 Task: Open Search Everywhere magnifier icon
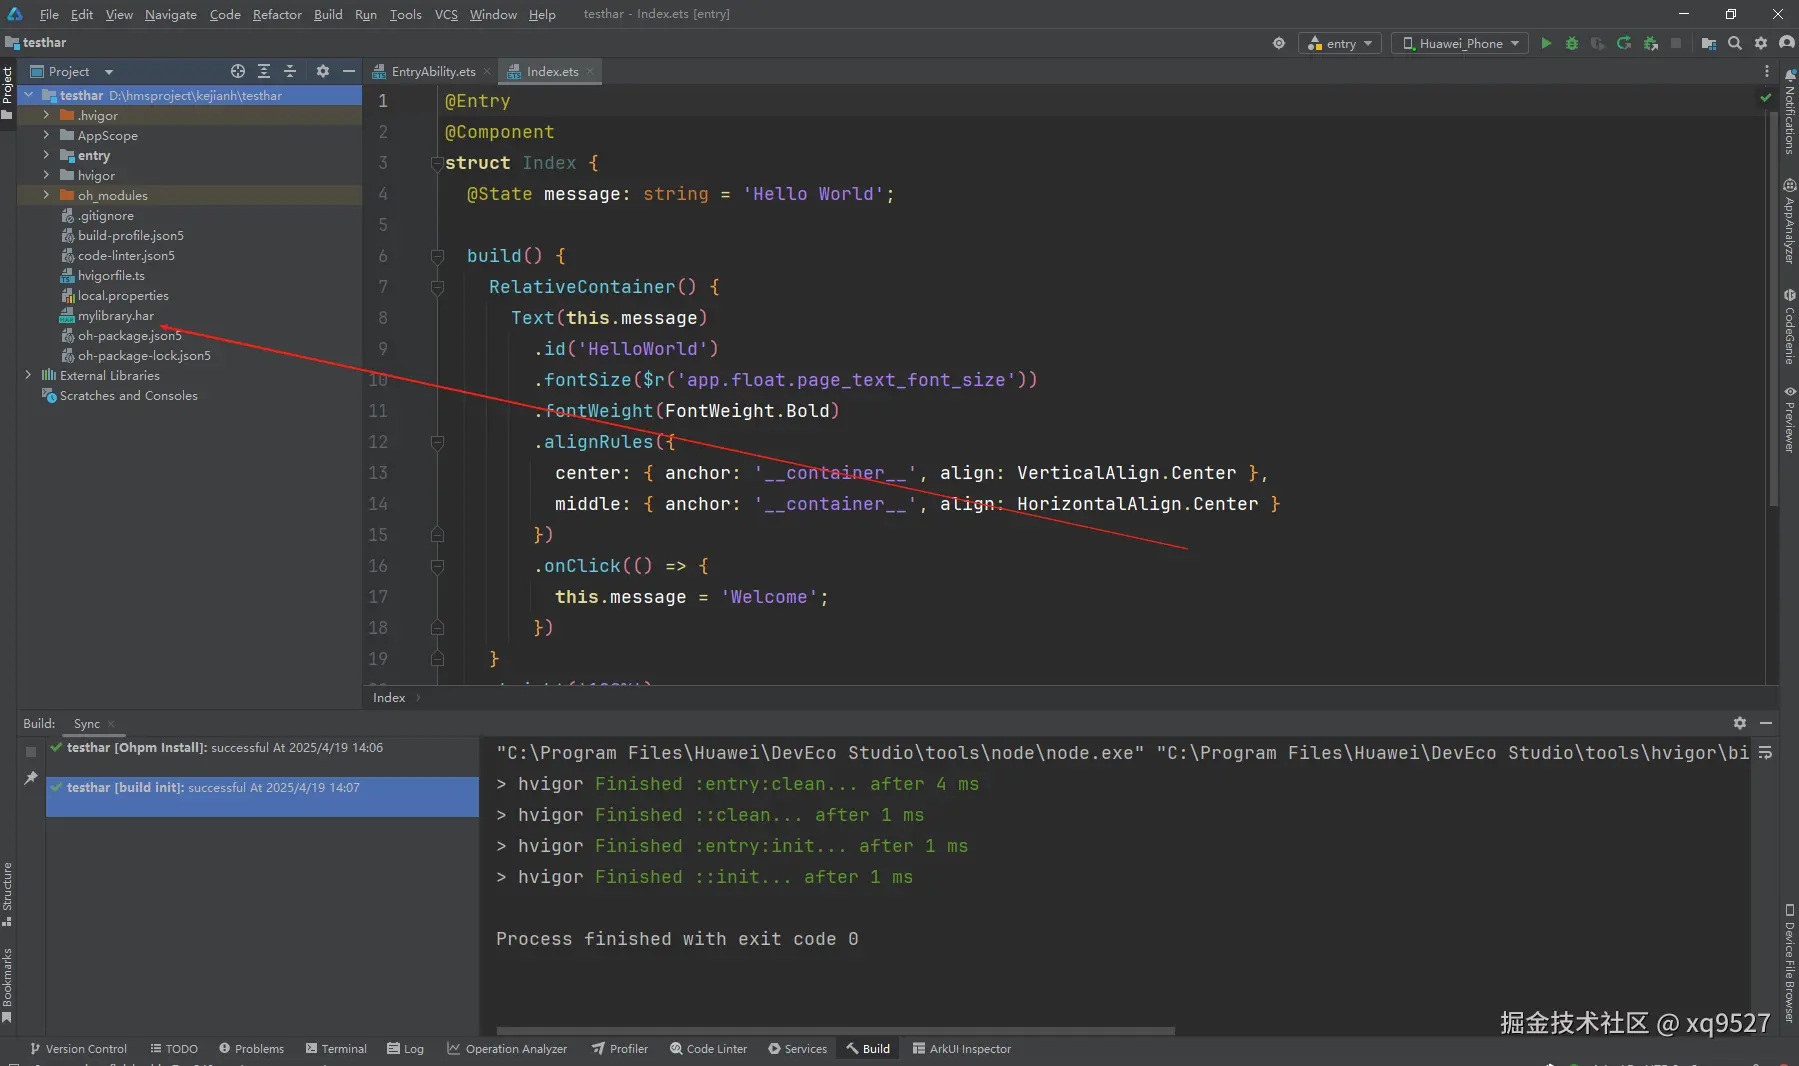[x=1735, y=43]
